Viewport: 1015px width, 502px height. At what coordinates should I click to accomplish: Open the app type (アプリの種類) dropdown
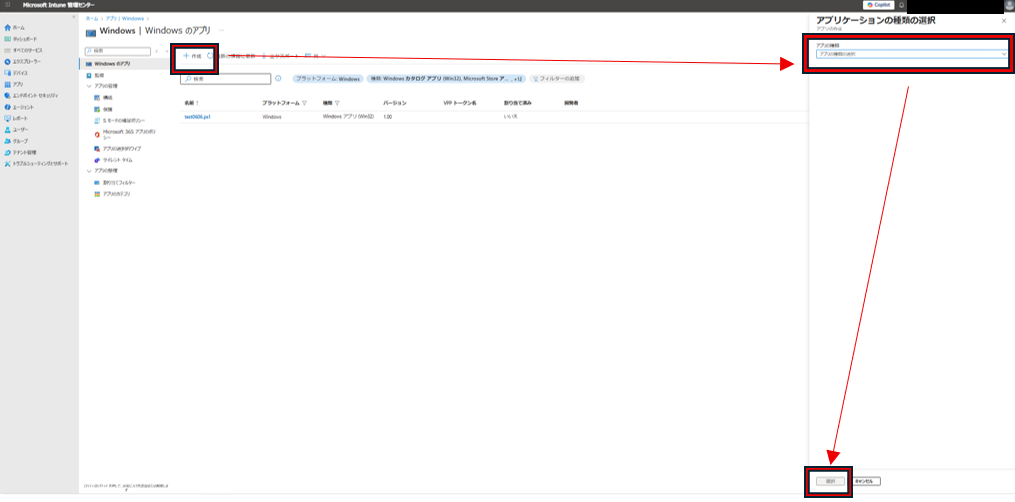click(x=910, y=54)
